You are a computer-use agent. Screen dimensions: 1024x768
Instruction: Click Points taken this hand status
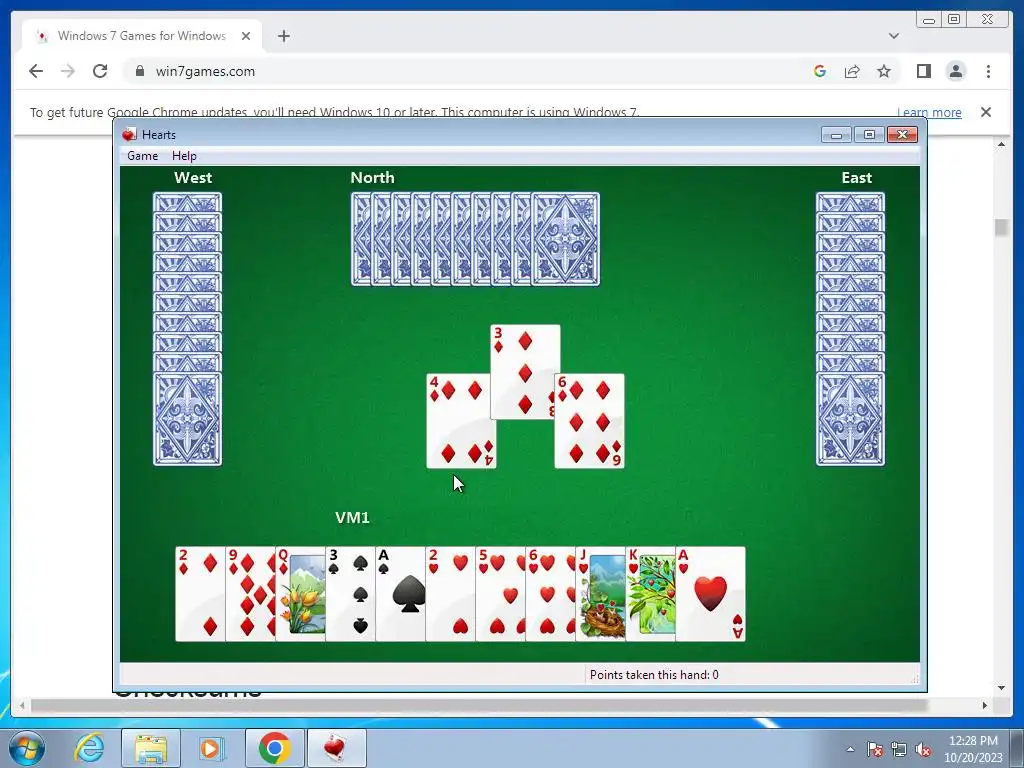click(x=654, y=675)
